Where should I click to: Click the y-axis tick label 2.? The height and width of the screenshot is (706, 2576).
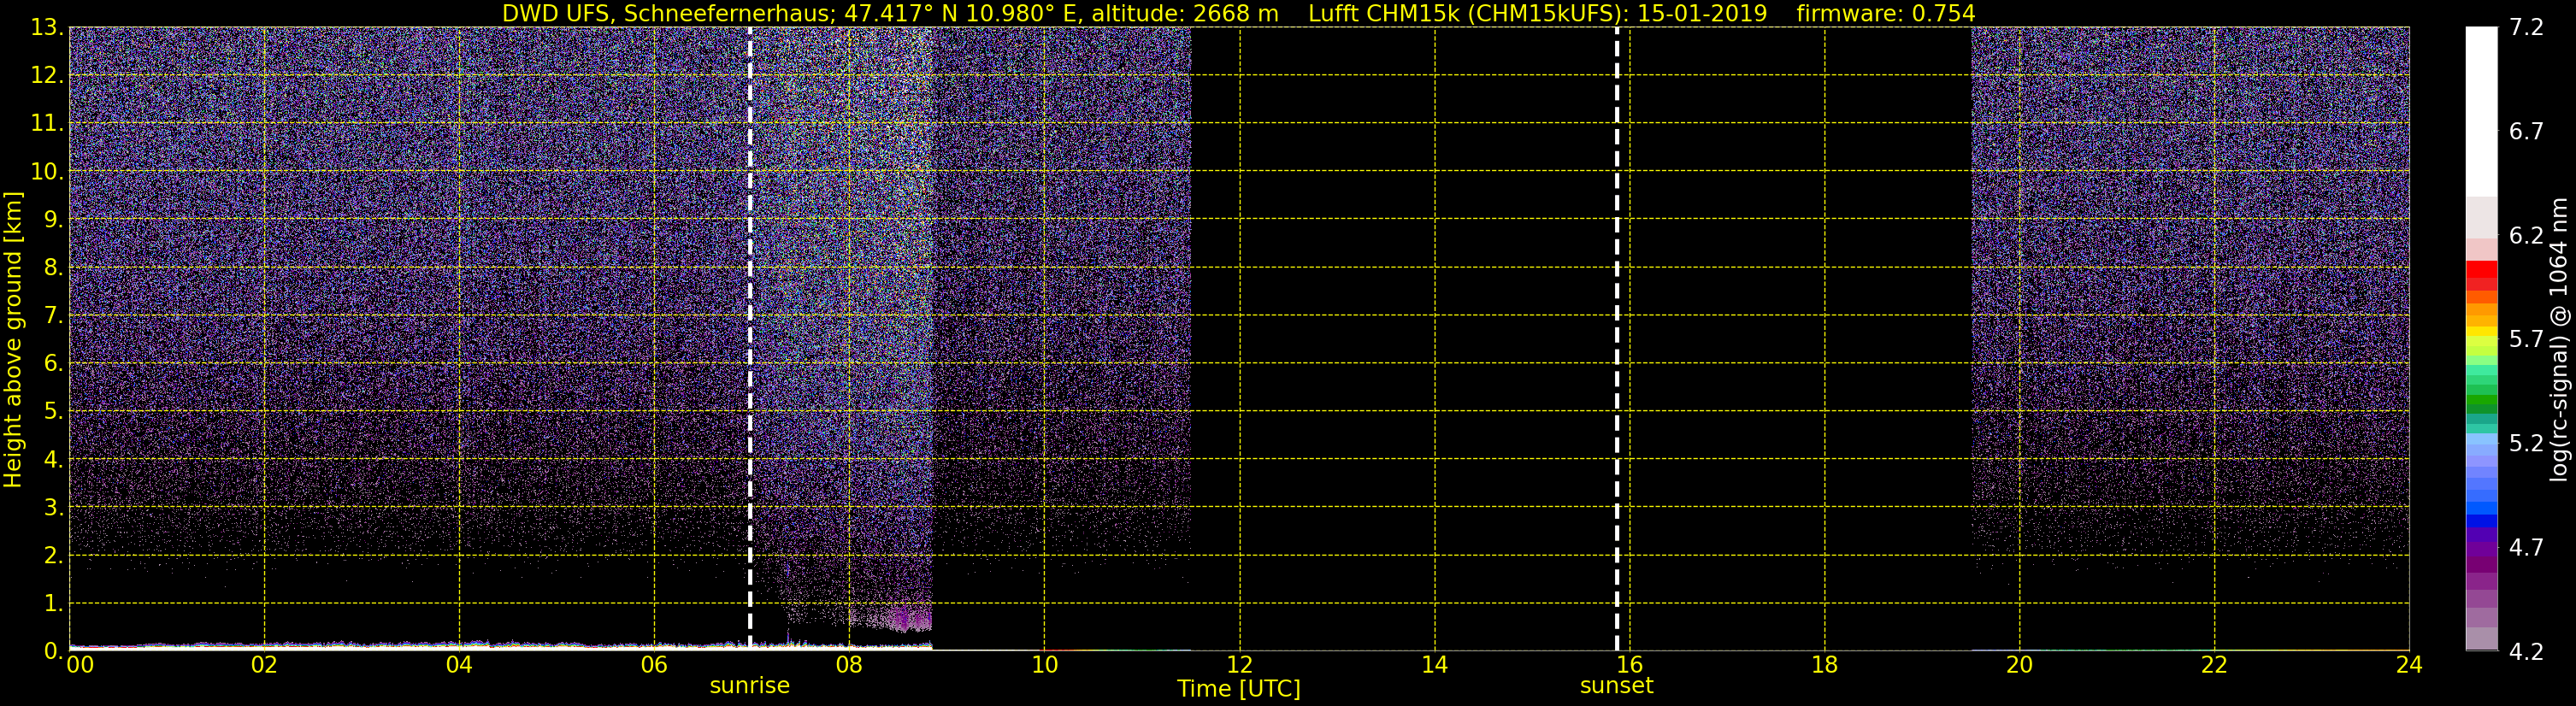point(52,555)
